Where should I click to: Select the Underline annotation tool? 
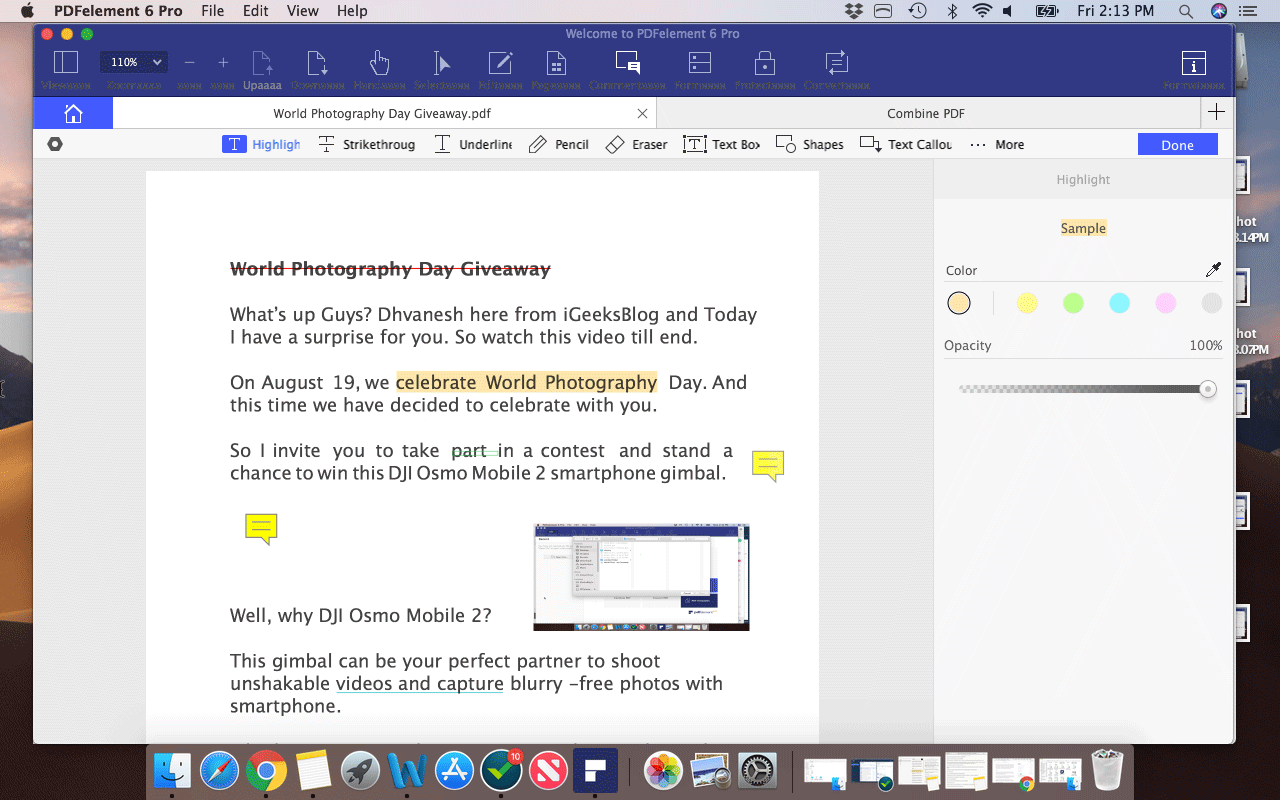point(473,144)
